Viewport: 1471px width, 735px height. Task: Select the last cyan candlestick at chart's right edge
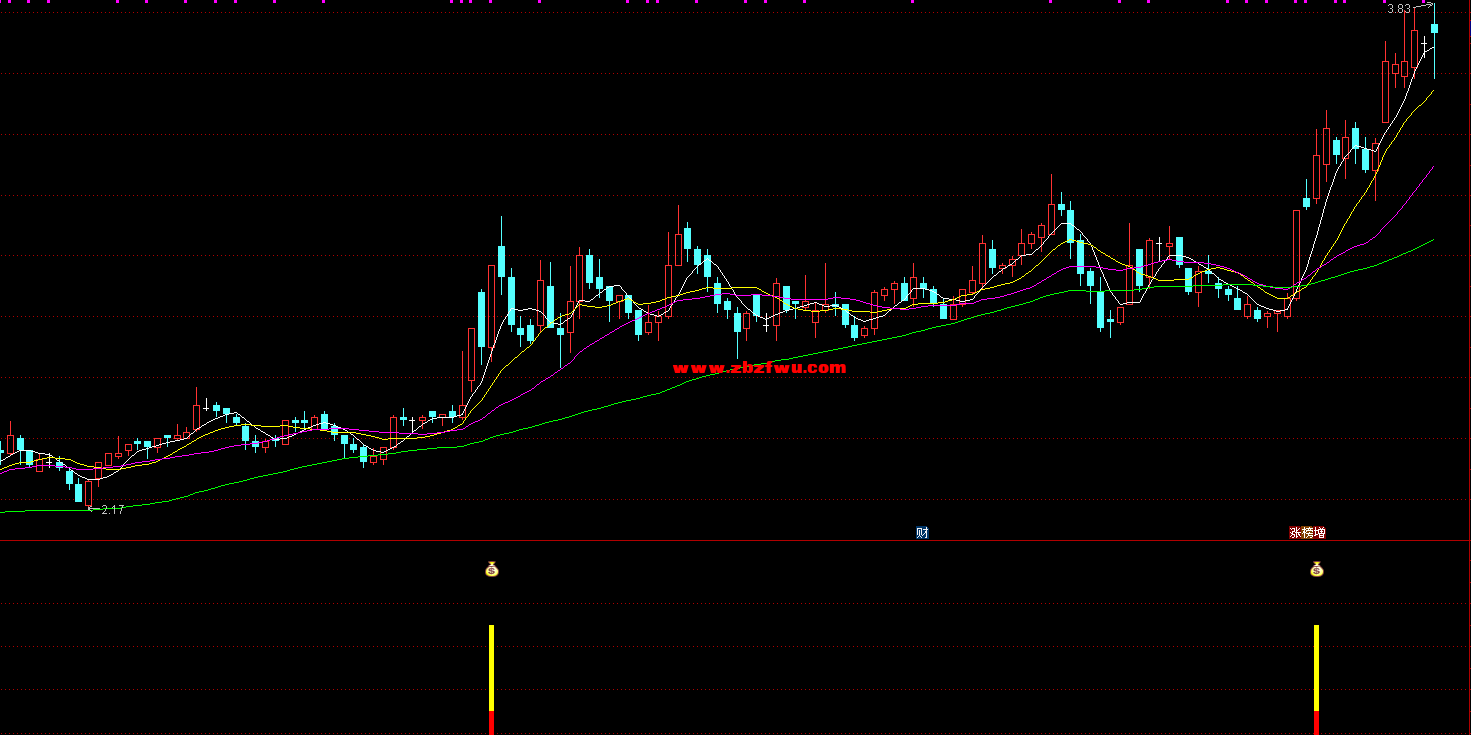1434,29
